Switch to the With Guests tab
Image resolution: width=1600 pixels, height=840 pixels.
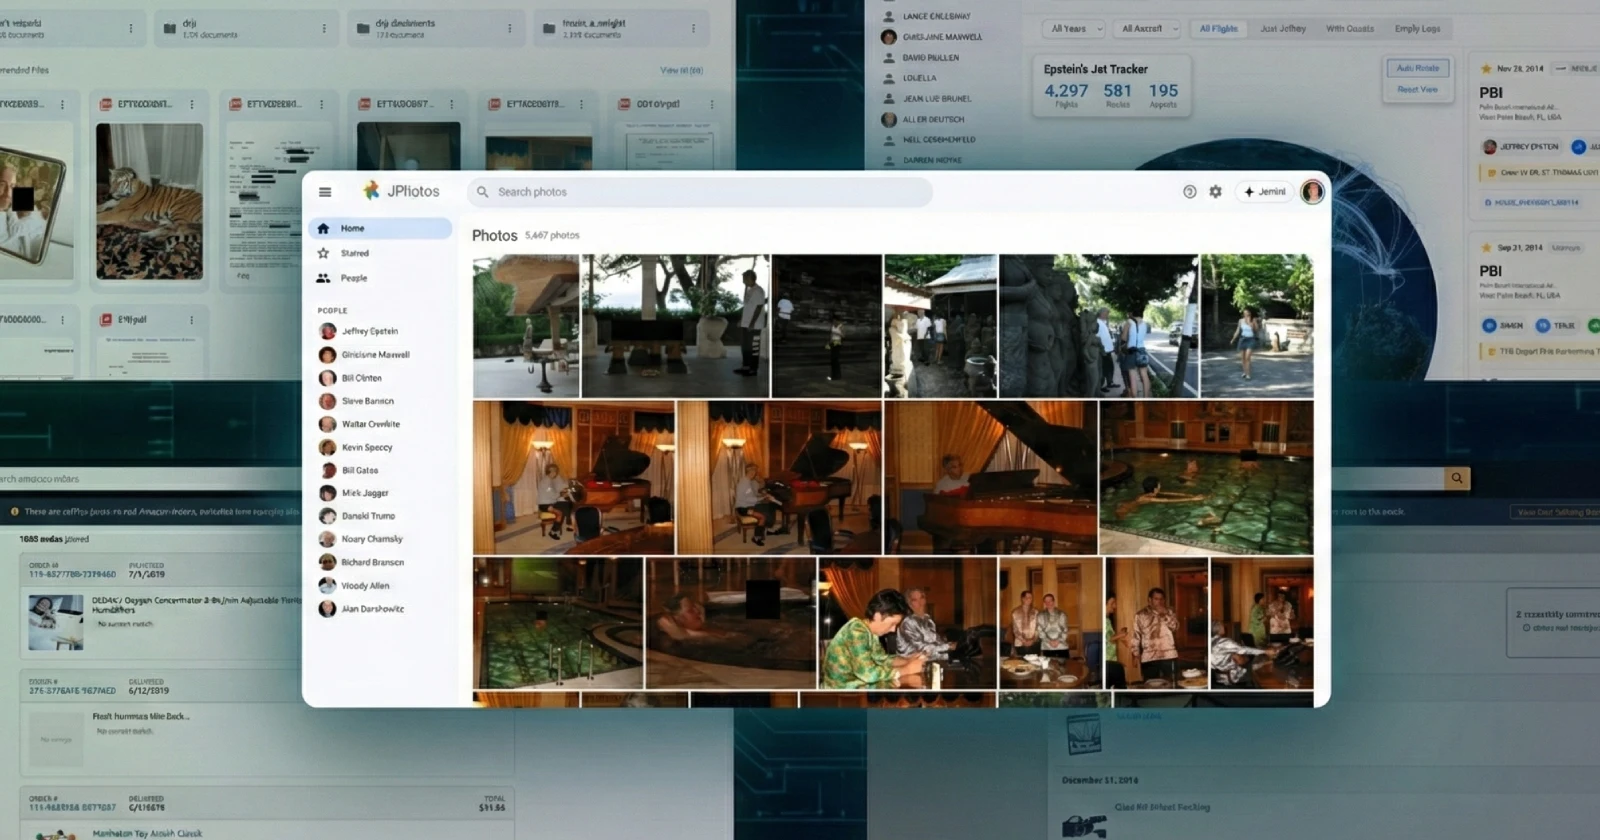pyautogui.click(x=1349, y=29)
